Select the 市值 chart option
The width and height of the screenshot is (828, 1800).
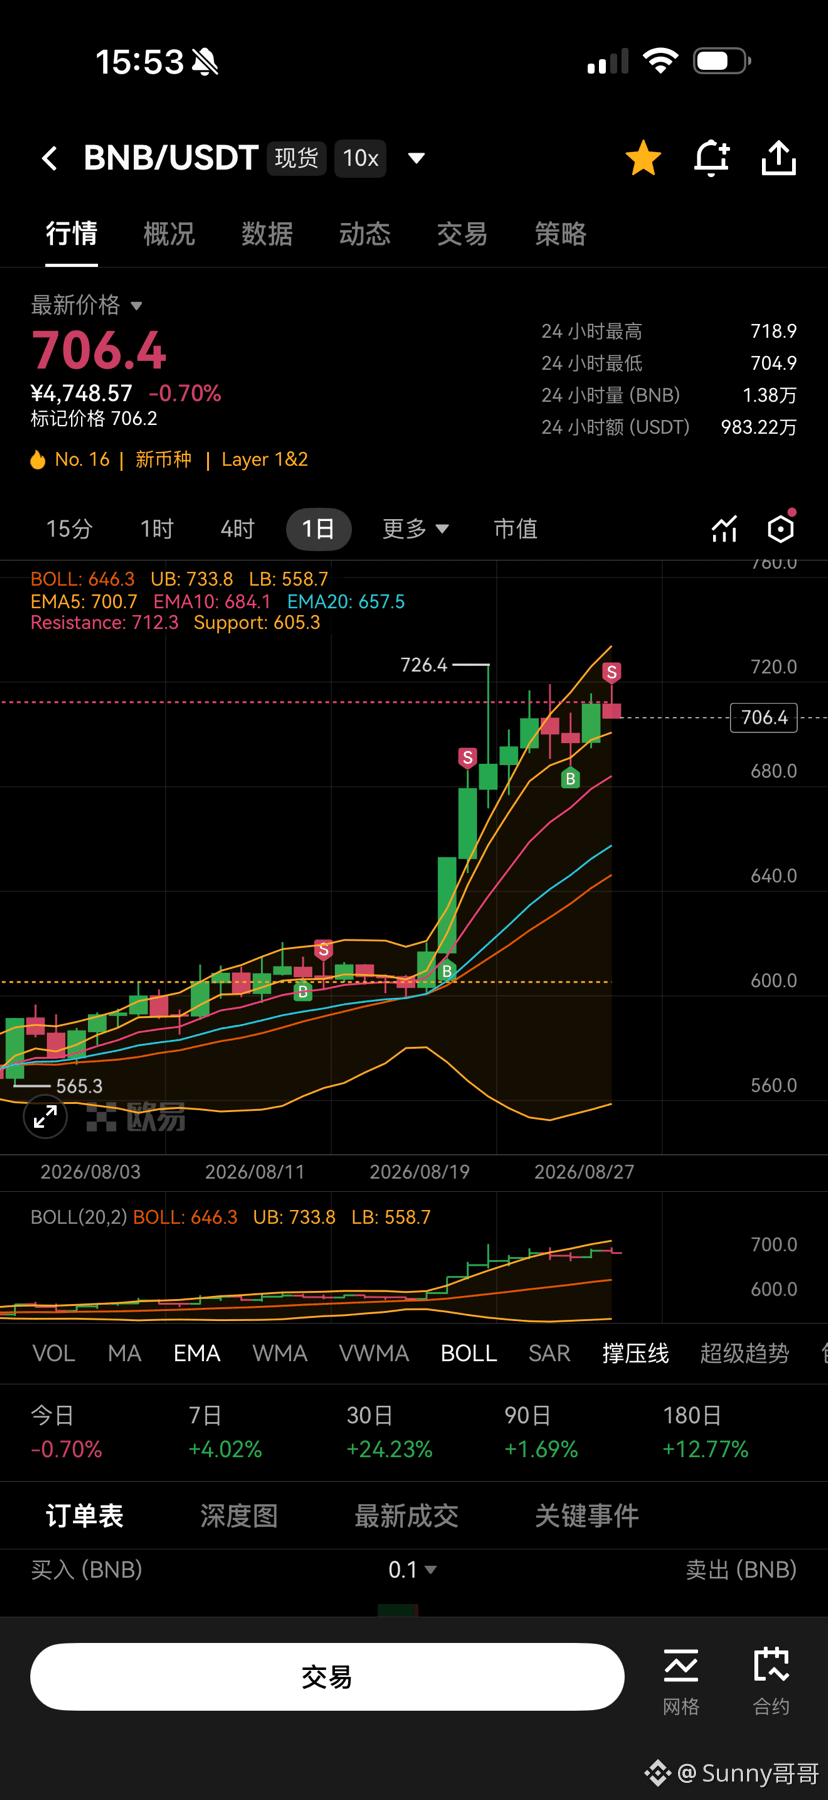coord(516,529)
